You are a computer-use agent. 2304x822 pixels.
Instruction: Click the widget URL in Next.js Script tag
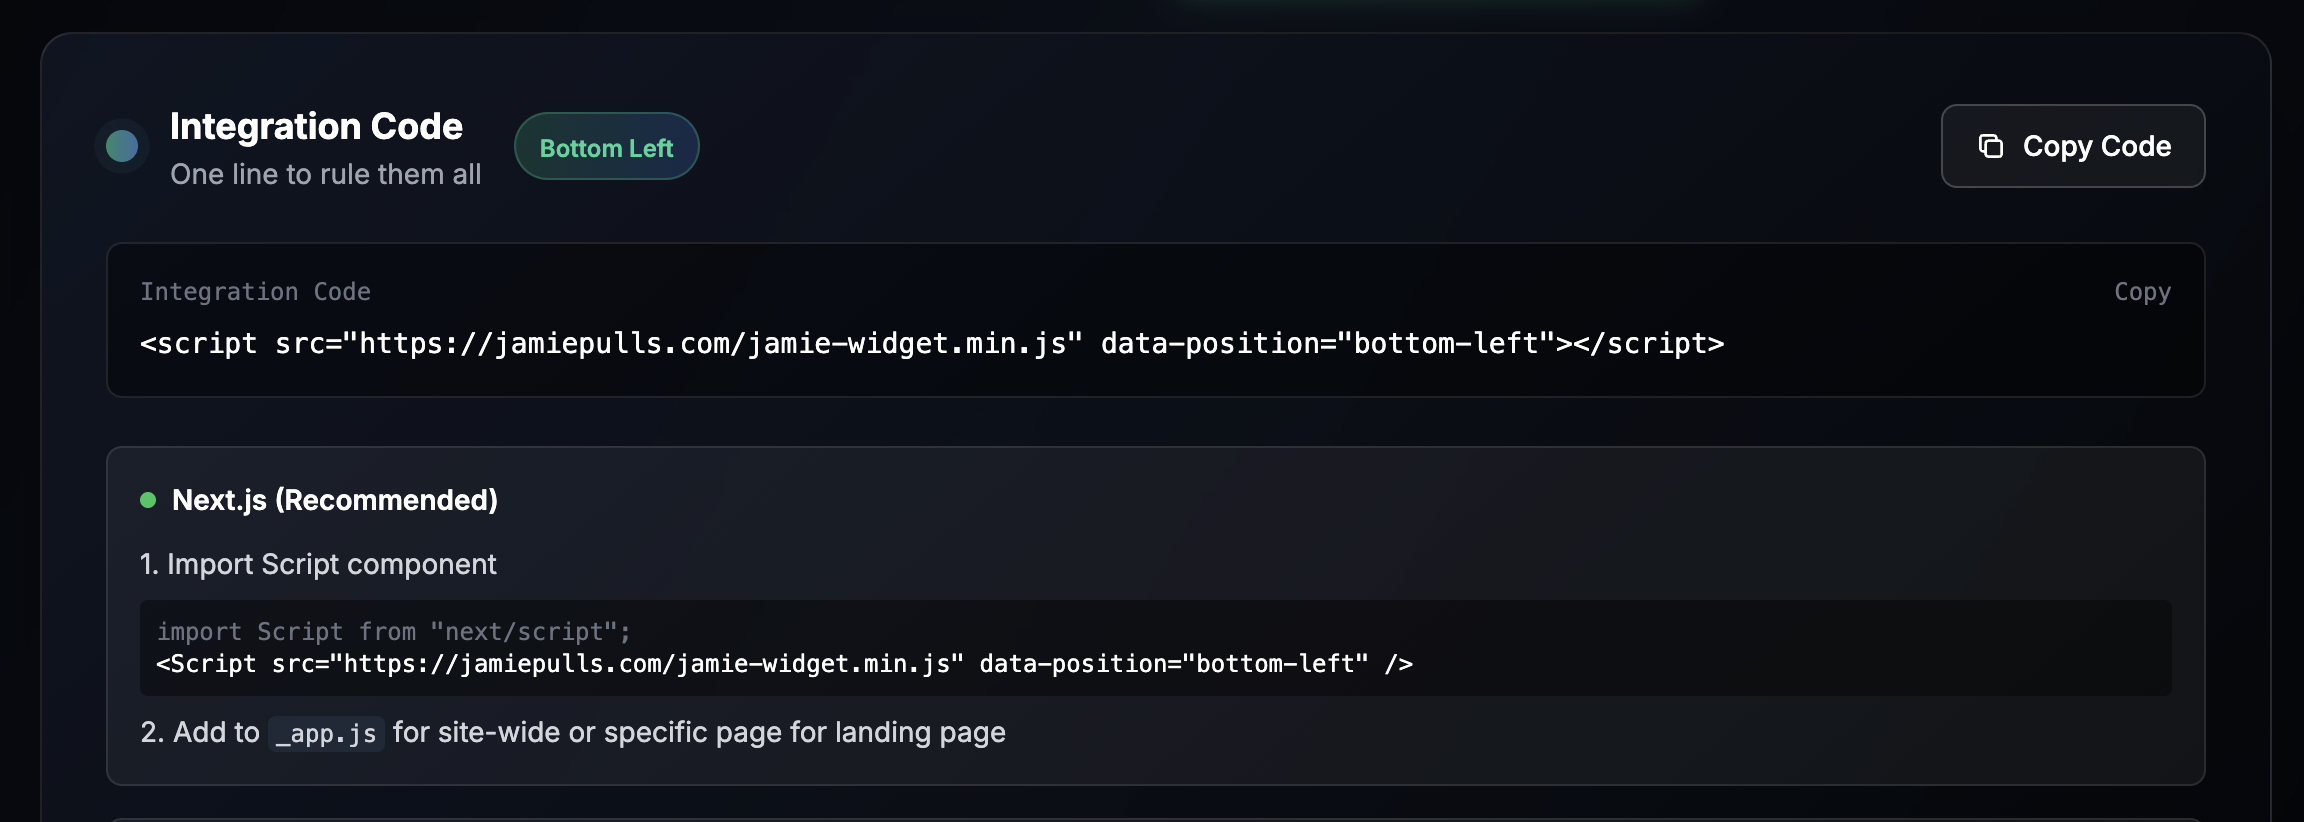(648, 664)
